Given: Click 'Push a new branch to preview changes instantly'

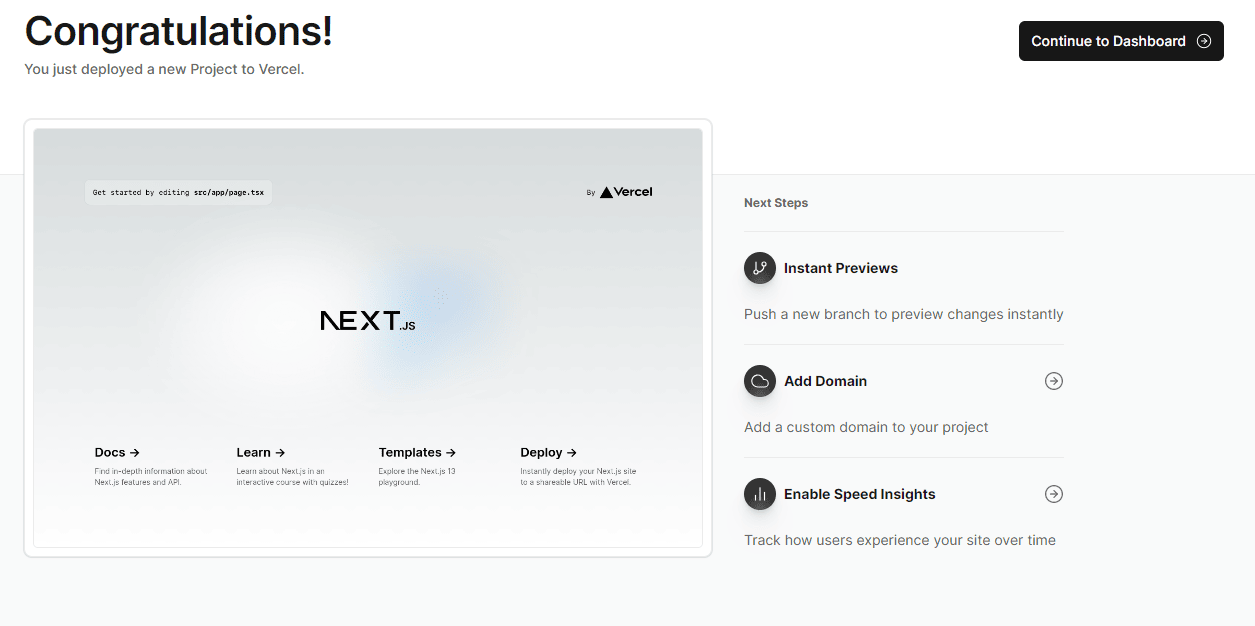Looking at the screenshot, I should [904, 314].
